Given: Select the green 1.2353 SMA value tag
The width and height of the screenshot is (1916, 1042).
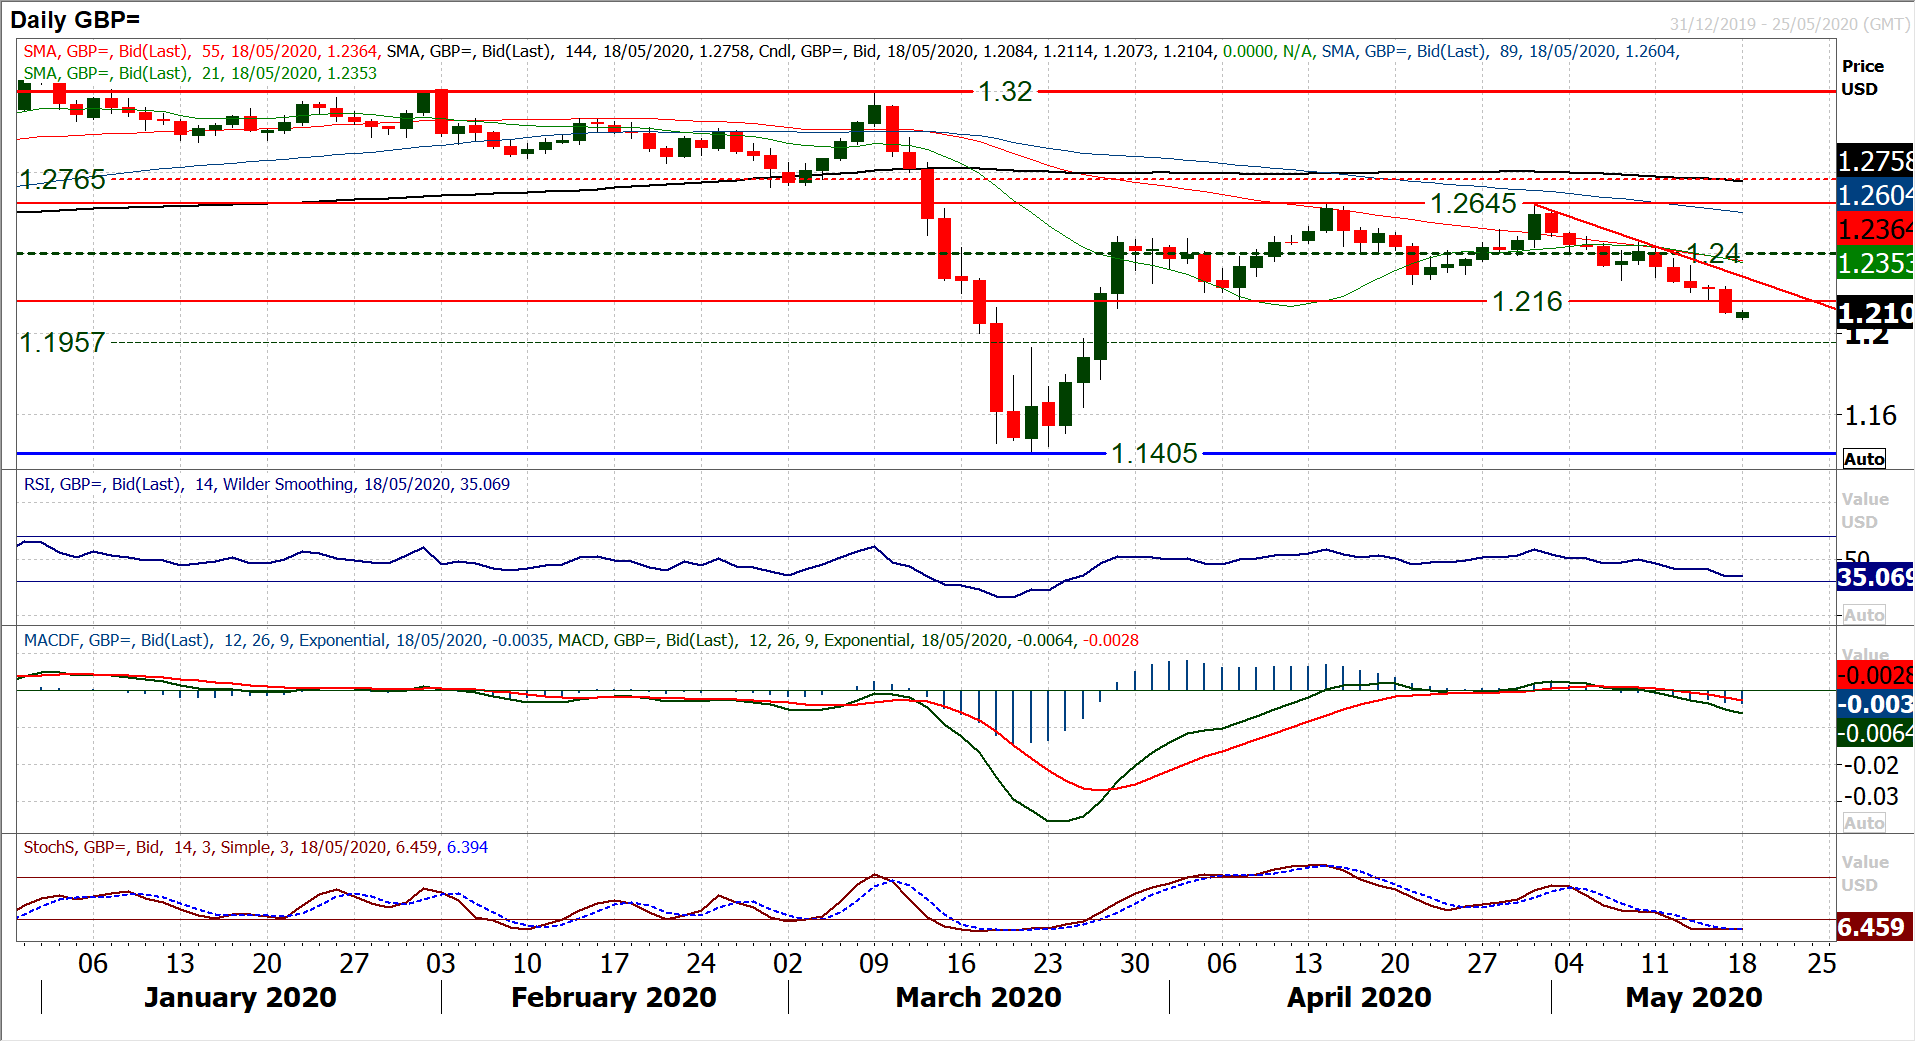Looking at the screenshot, I should pyautogui.click(x=1875, y=264).
